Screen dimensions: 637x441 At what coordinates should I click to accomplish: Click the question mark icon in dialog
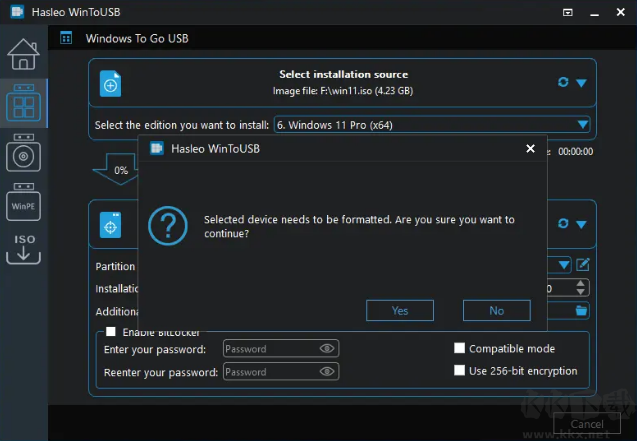pyautogui.click(x=167, y=226)
